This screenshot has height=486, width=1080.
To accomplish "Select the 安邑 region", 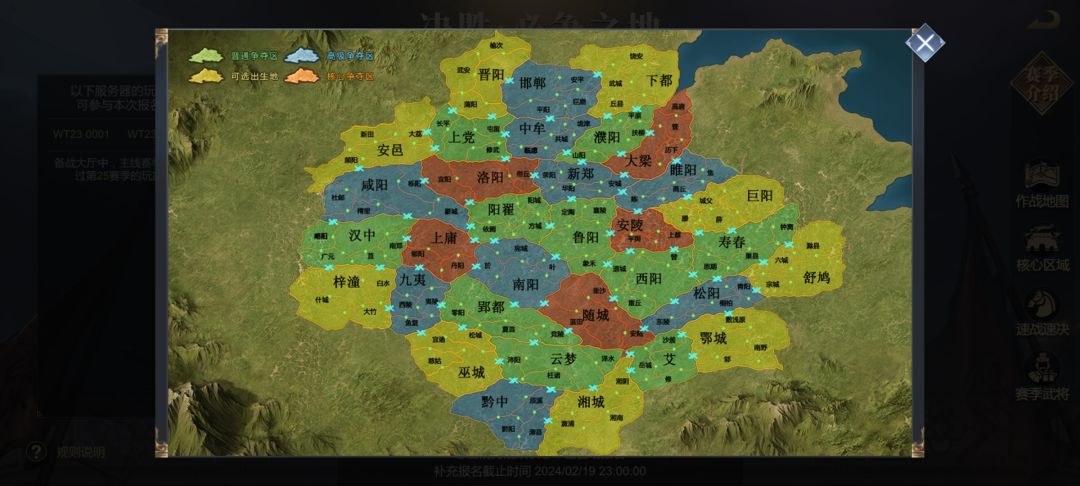I will [x=390, y=149].
